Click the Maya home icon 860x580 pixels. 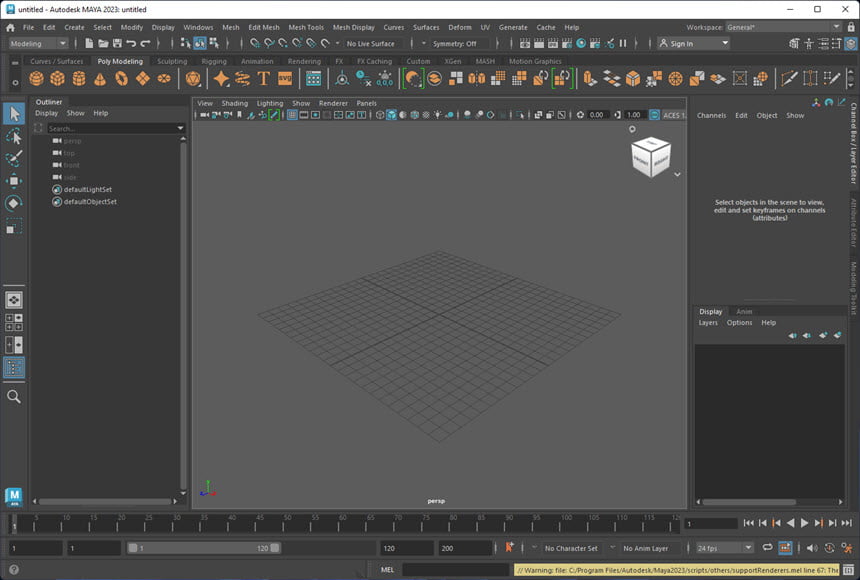(10, 27)
